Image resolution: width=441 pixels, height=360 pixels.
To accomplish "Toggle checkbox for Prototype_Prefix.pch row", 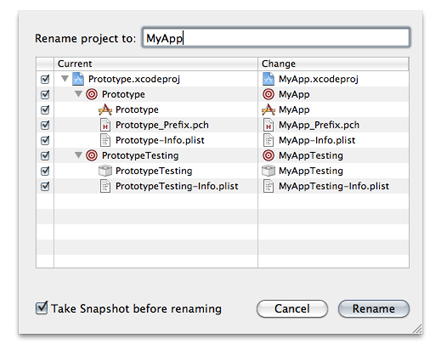I will pyautogui.click(x=45, y=125).
